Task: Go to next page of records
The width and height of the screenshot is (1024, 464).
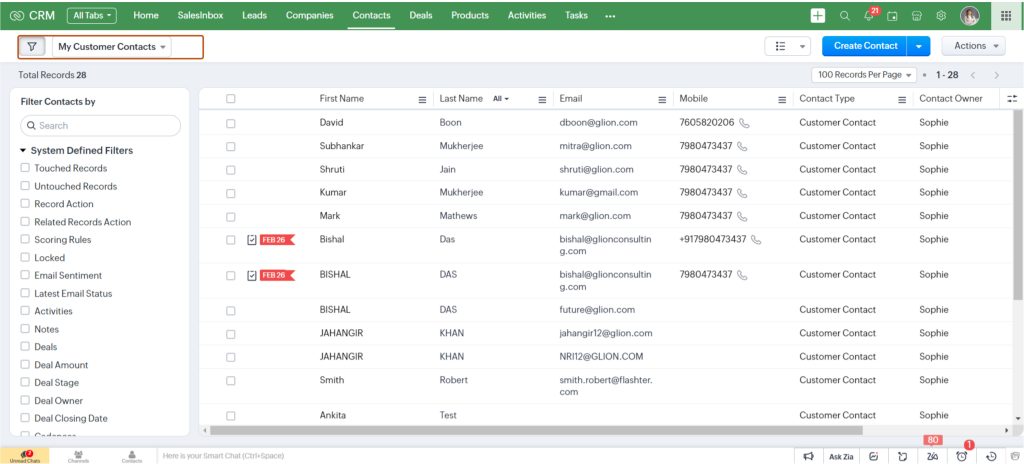Action: [x=996, y=76]
